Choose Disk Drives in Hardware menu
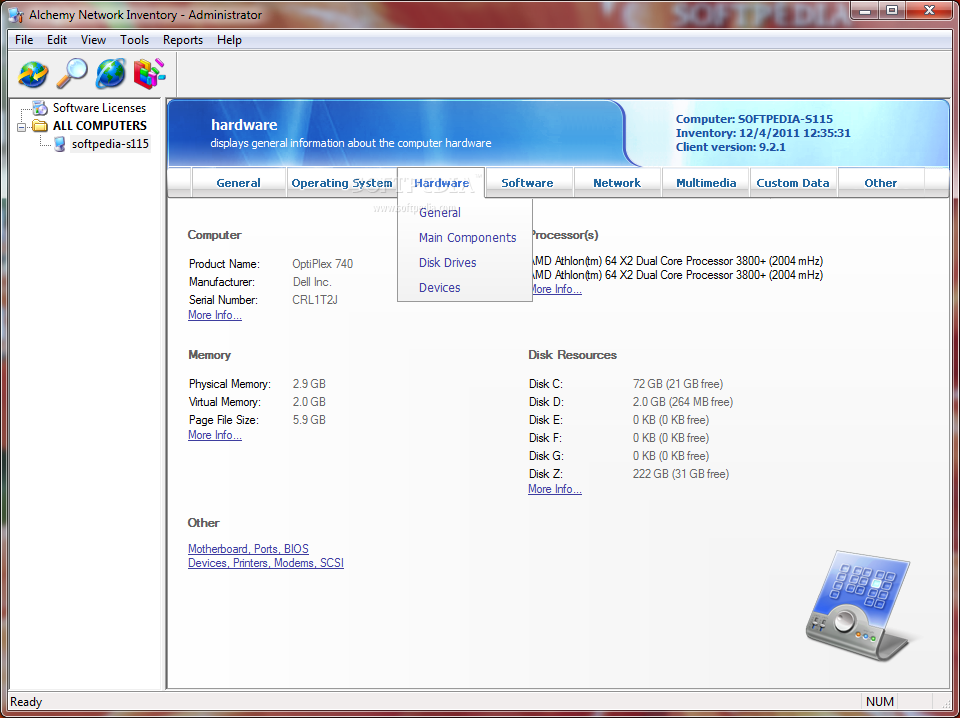The image size is (960, 718). pyautogui.click(x=448, y=263)
